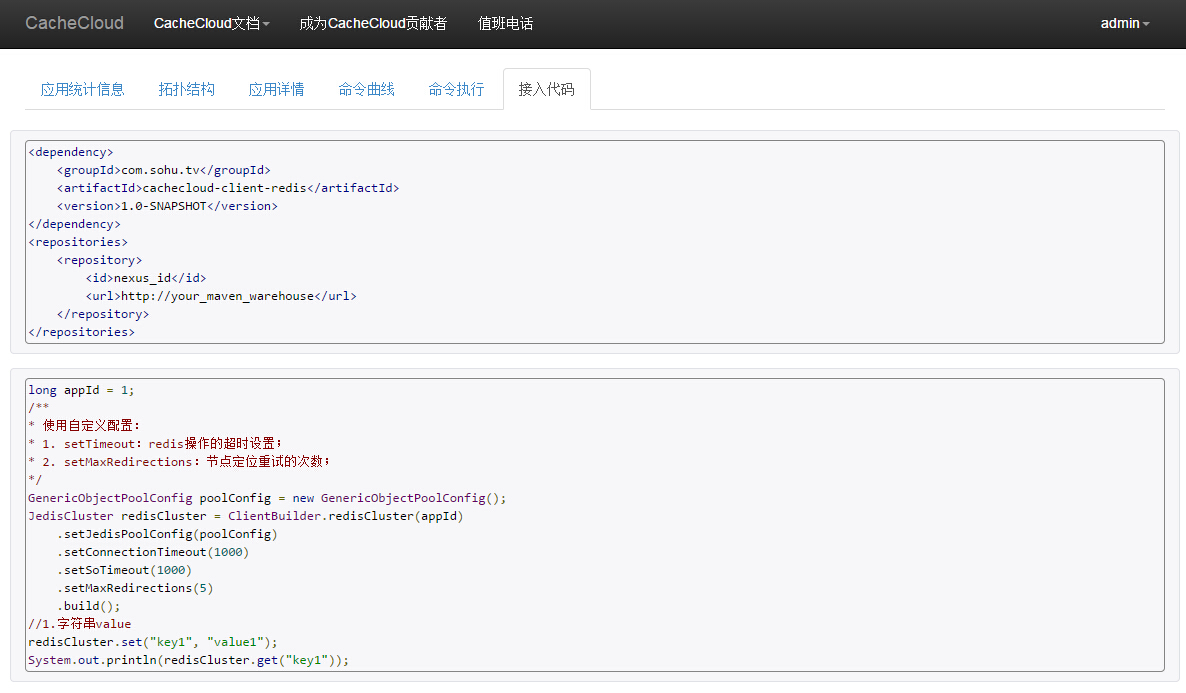Screen dimensions: 1186x693
Task: Click the setMaxRedirections comment line
Action: coord(179,462)
